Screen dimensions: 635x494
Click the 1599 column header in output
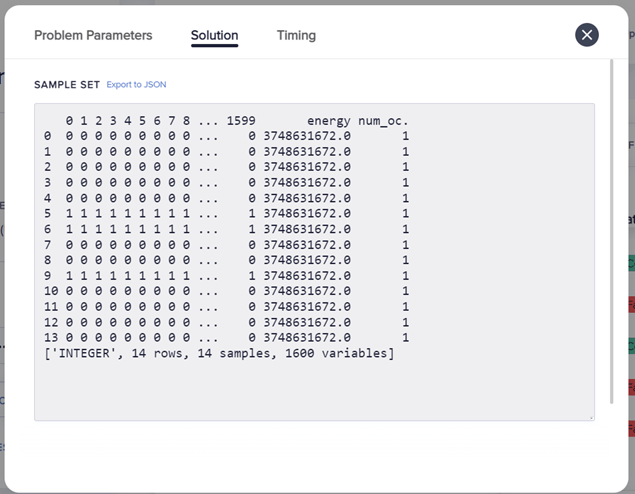241,121
